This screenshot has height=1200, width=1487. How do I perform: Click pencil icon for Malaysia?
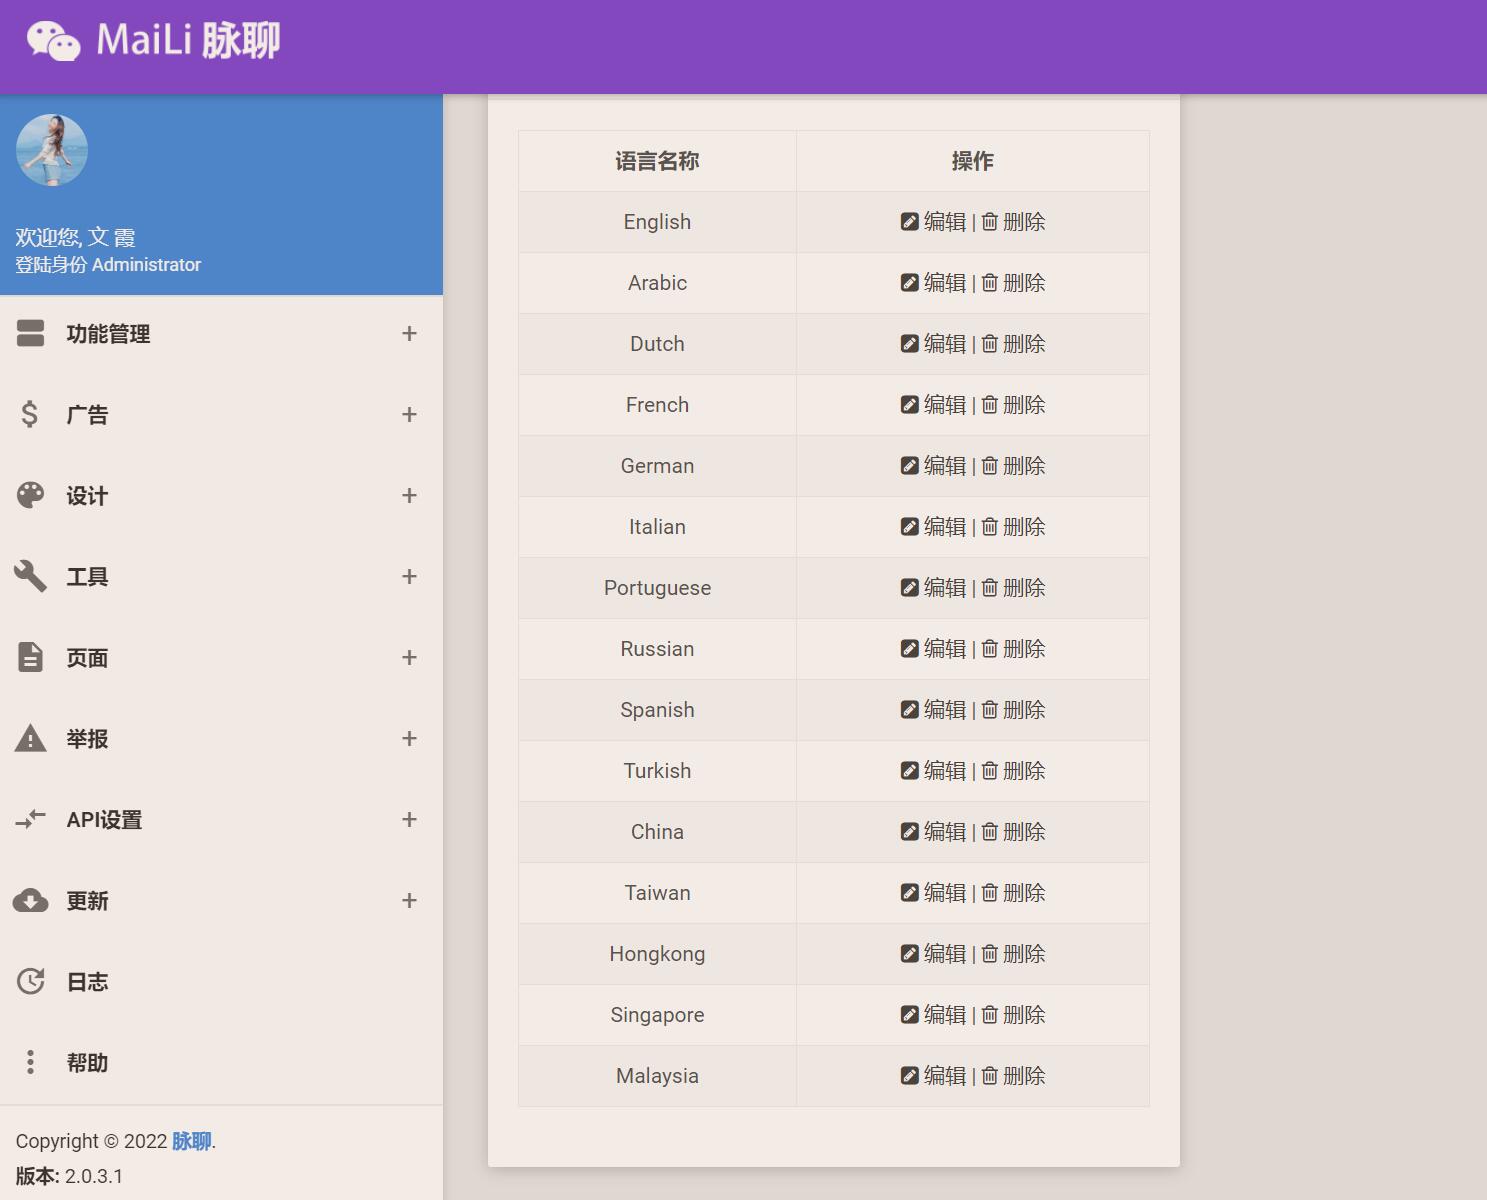click(x=909, y=1076)
